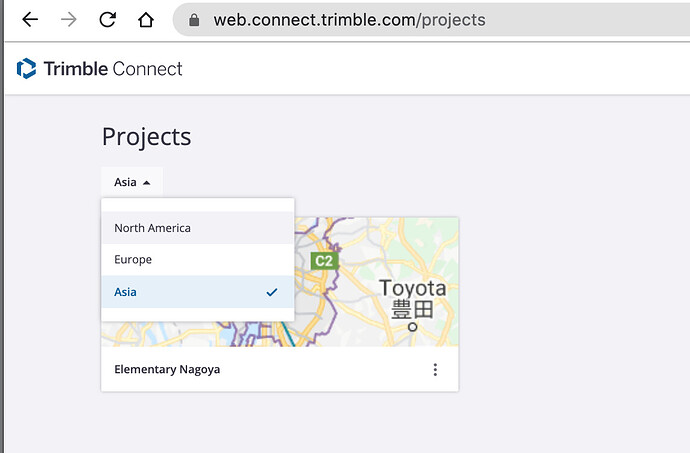Click the Projects page heading
Screen dimensions: 690x453
[146, 137]
